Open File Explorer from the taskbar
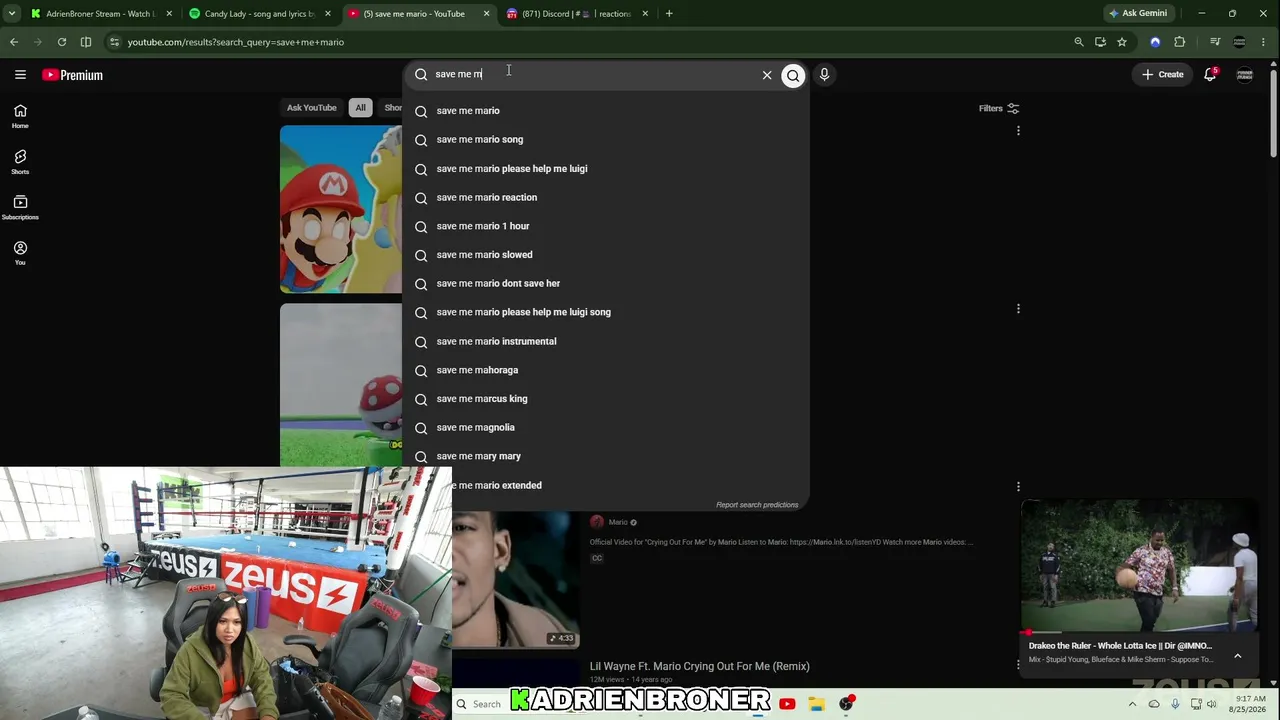1280x720 pixels. [x=817, y=704]
